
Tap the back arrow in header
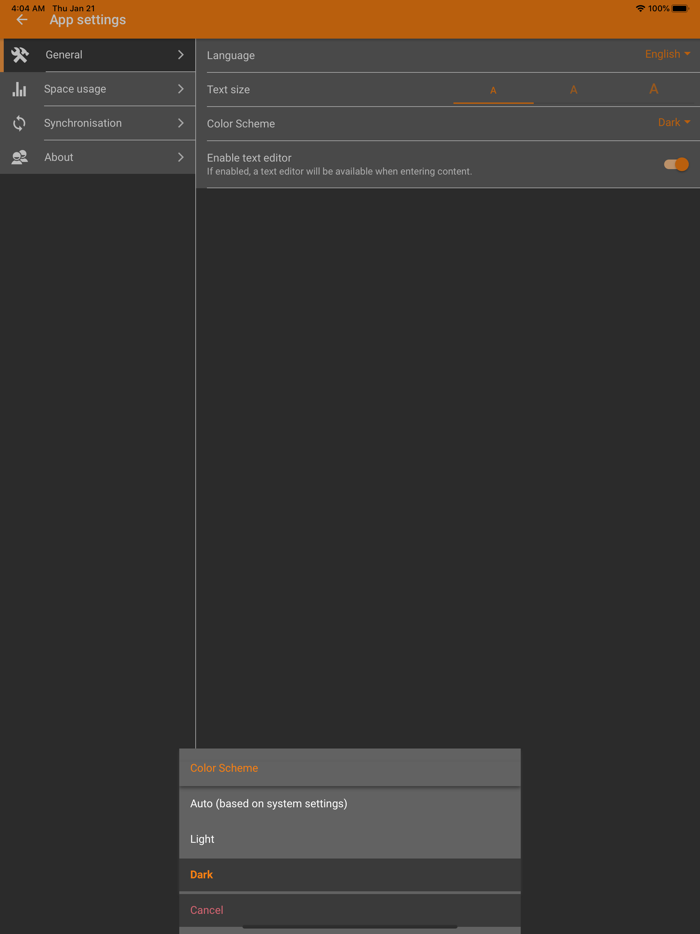click(22, 20)
